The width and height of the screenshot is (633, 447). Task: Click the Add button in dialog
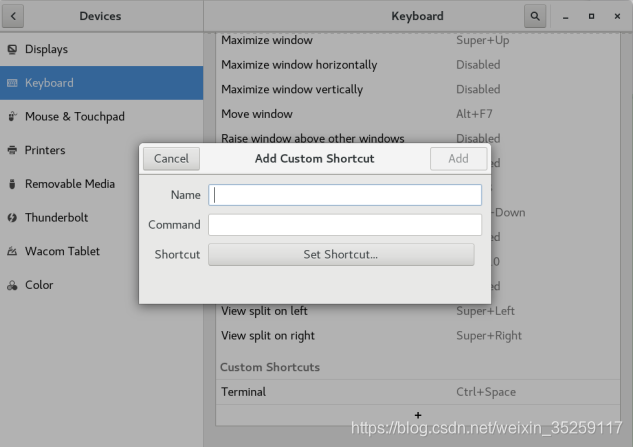(x=458, y=159)
